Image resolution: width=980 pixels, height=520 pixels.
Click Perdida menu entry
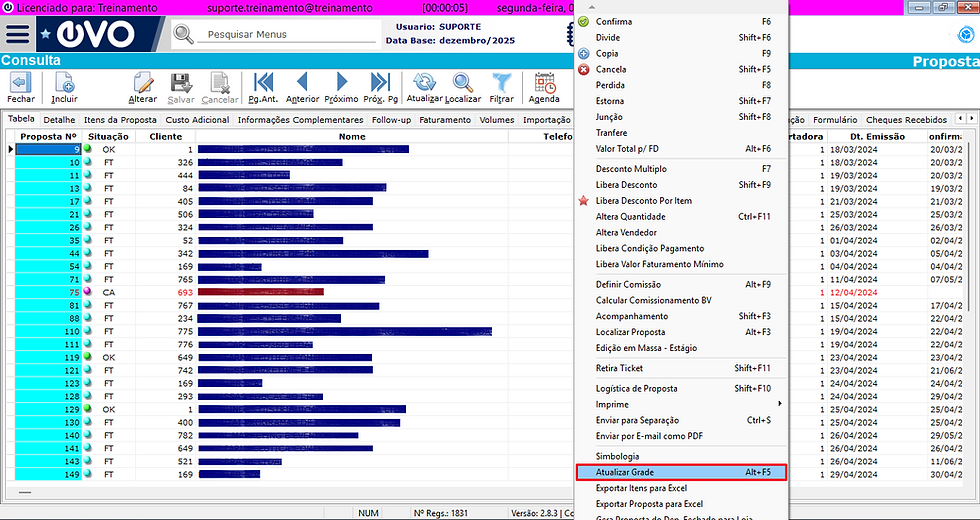pos(681,85)
